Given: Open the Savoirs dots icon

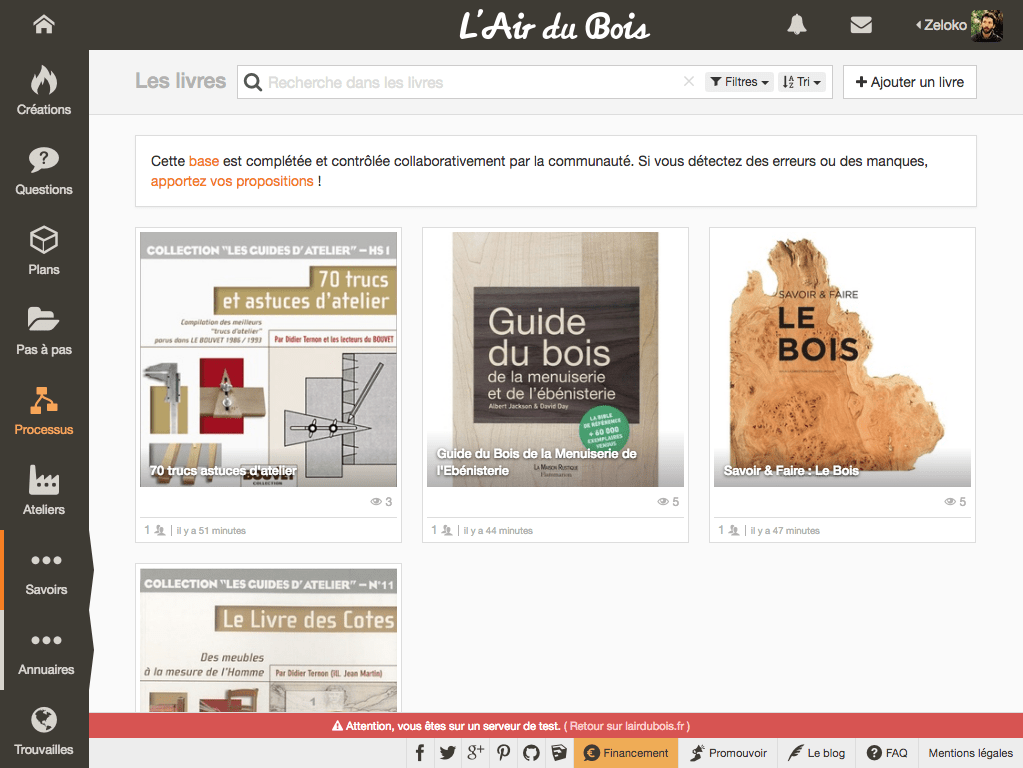Looking at the screenshot, I should pyautogui.click(x=46, y=560).
